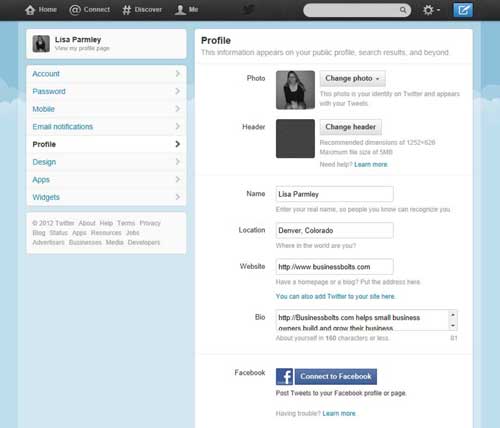Click chevron beside Widgets
The width and height of the screenshot is (500, 428).
point(178,197)
